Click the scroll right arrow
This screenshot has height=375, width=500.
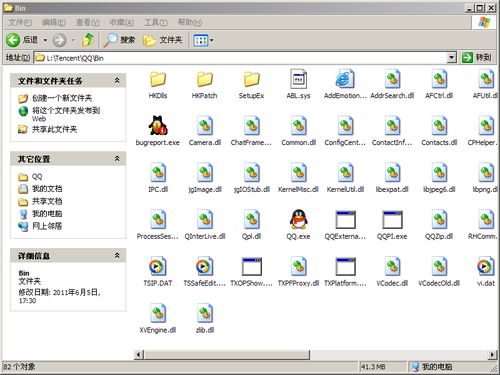pyautogui.click(x=492, y=355)
